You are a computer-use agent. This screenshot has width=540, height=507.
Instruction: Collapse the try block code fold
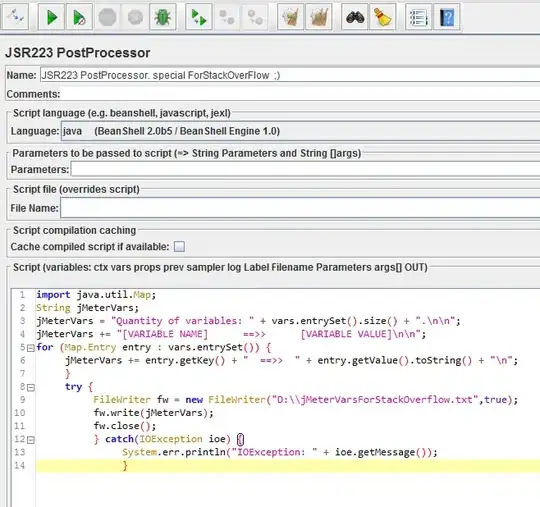coord(31,388)
